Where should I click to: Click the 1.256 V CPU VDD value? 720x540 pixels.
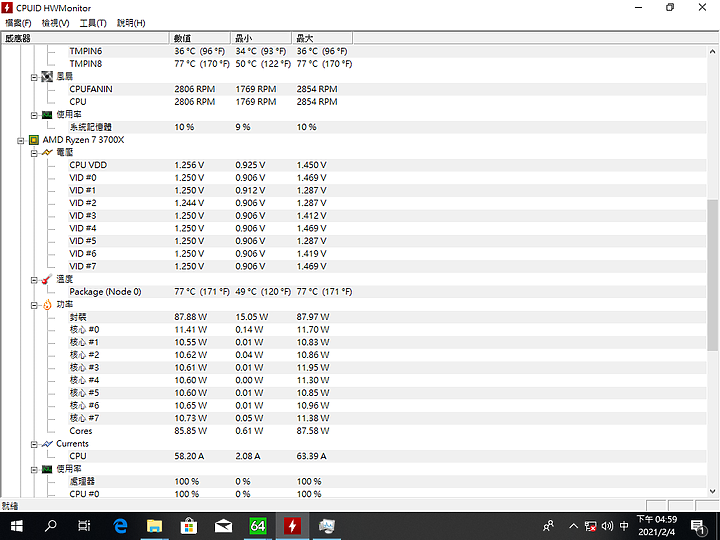189,165
